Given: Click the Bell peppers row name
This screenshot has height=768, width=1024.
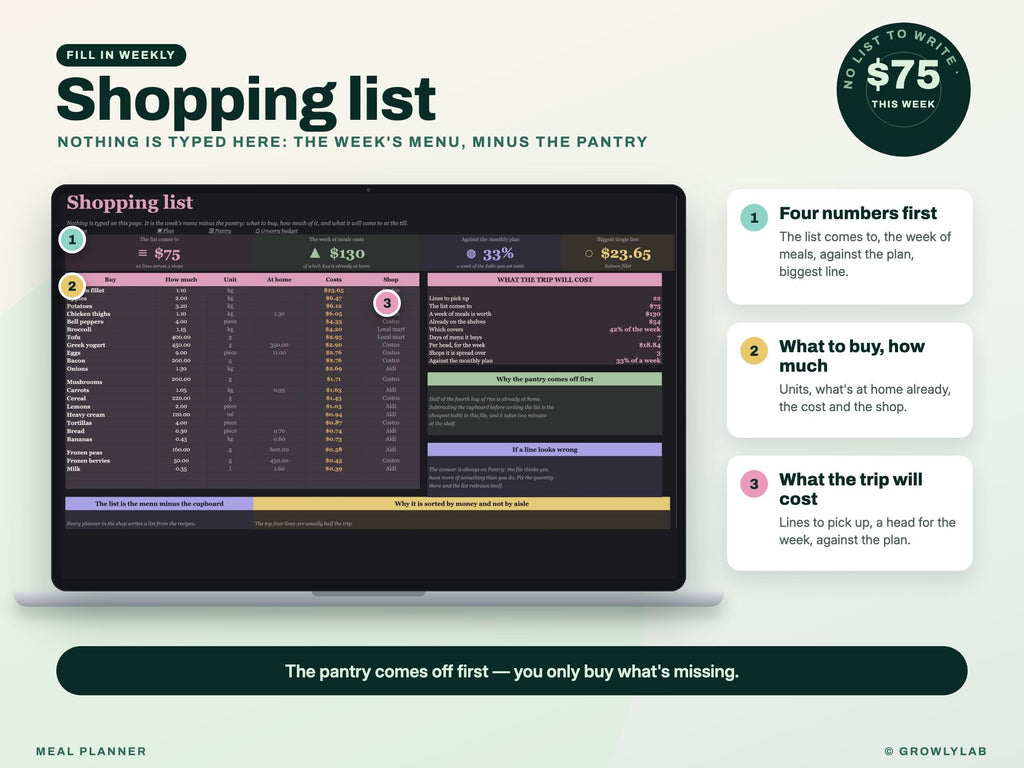Looking at the screenshot, I should click(x=85, y=321).
